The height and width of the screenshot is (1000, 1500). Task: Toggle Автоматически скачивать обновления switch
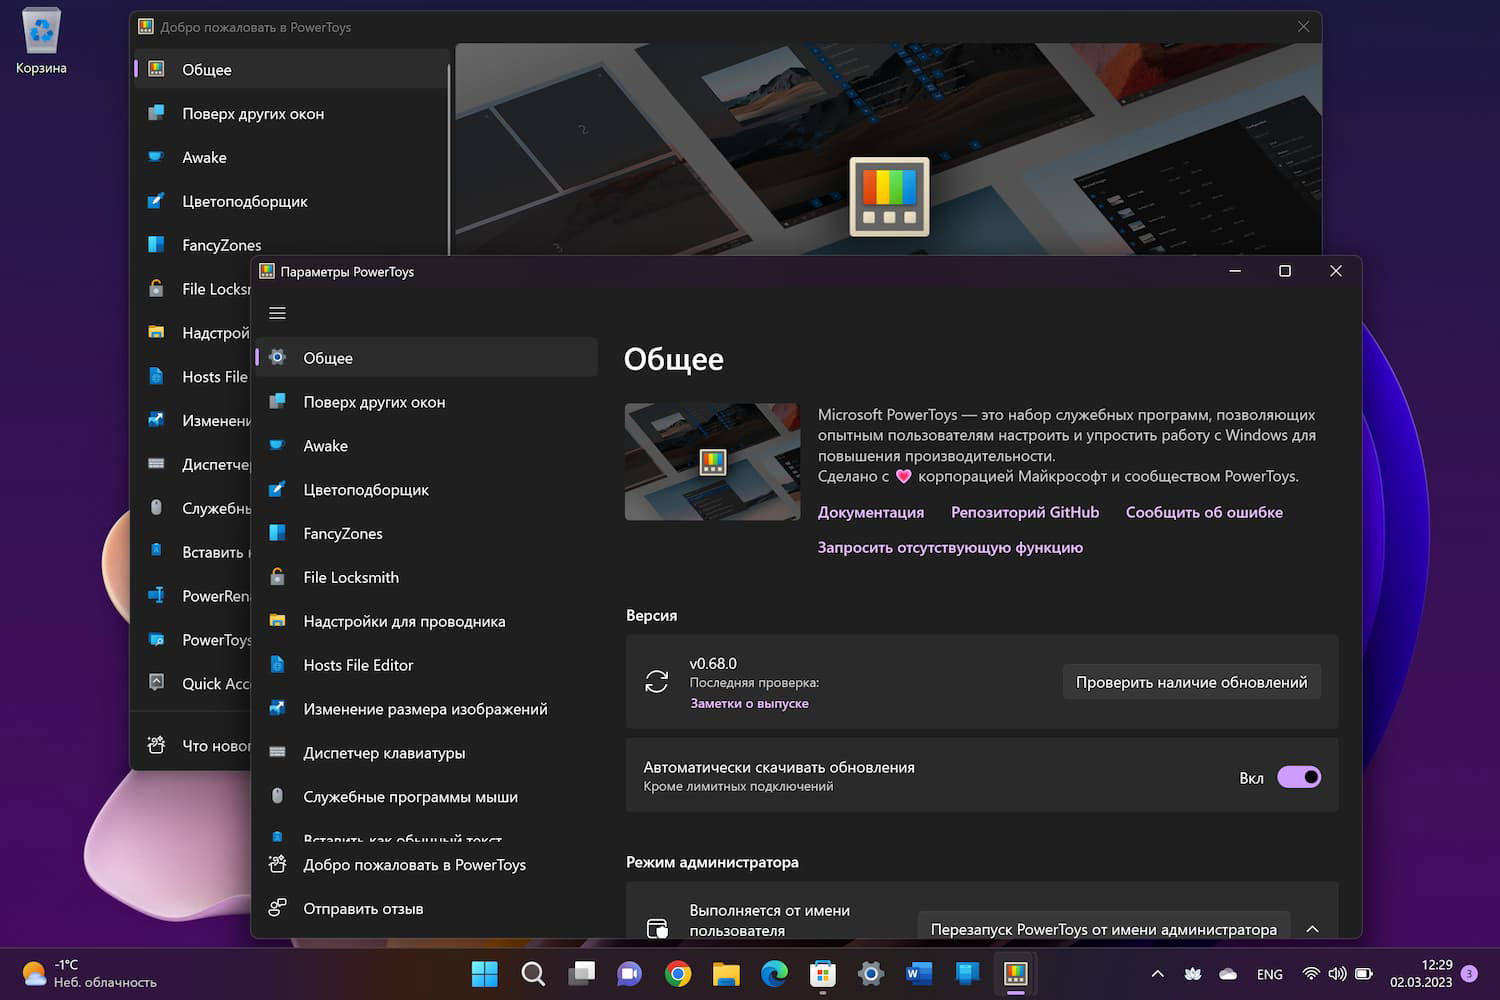[1299, 777]
